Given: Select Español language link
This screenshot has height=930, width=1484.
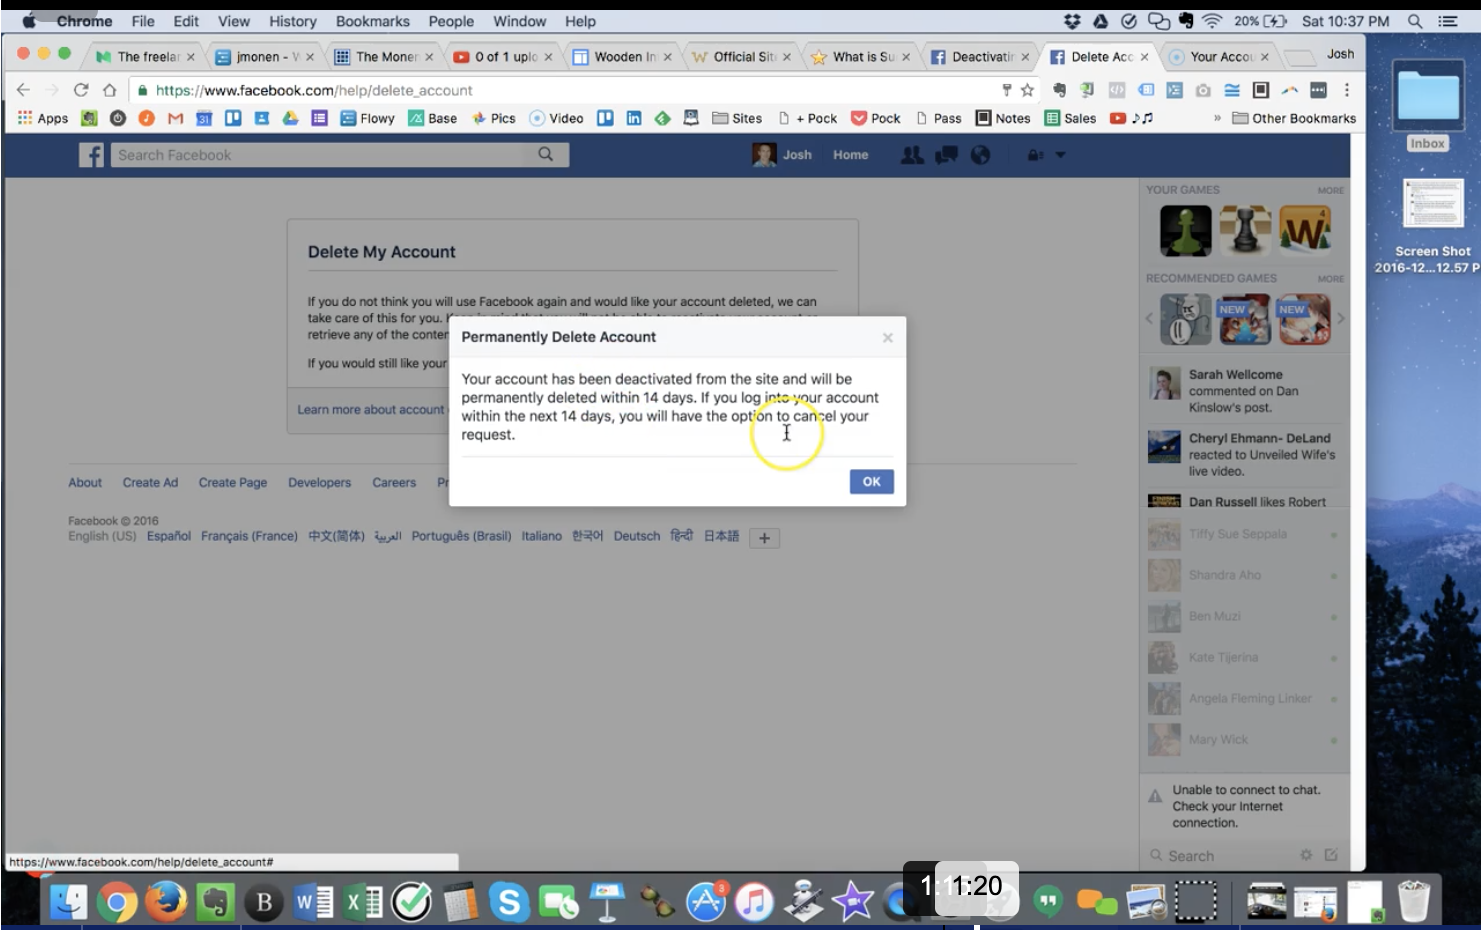Looking at the screenshot, I should 169,537.
